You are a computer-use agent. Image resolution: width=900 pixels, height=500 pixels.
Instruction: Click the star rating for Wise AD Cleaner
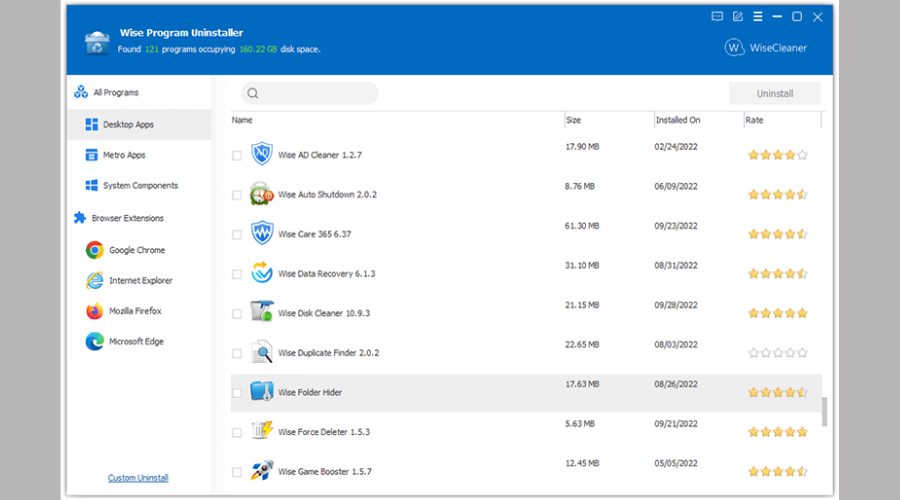point(778,155)
